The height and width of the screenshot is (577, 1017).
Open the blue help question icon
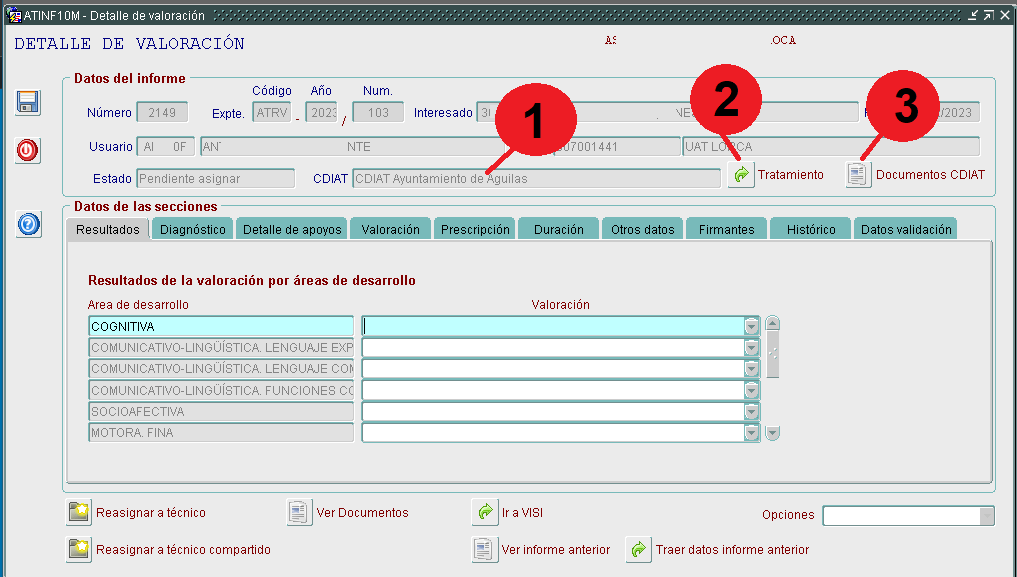point(28,224)
